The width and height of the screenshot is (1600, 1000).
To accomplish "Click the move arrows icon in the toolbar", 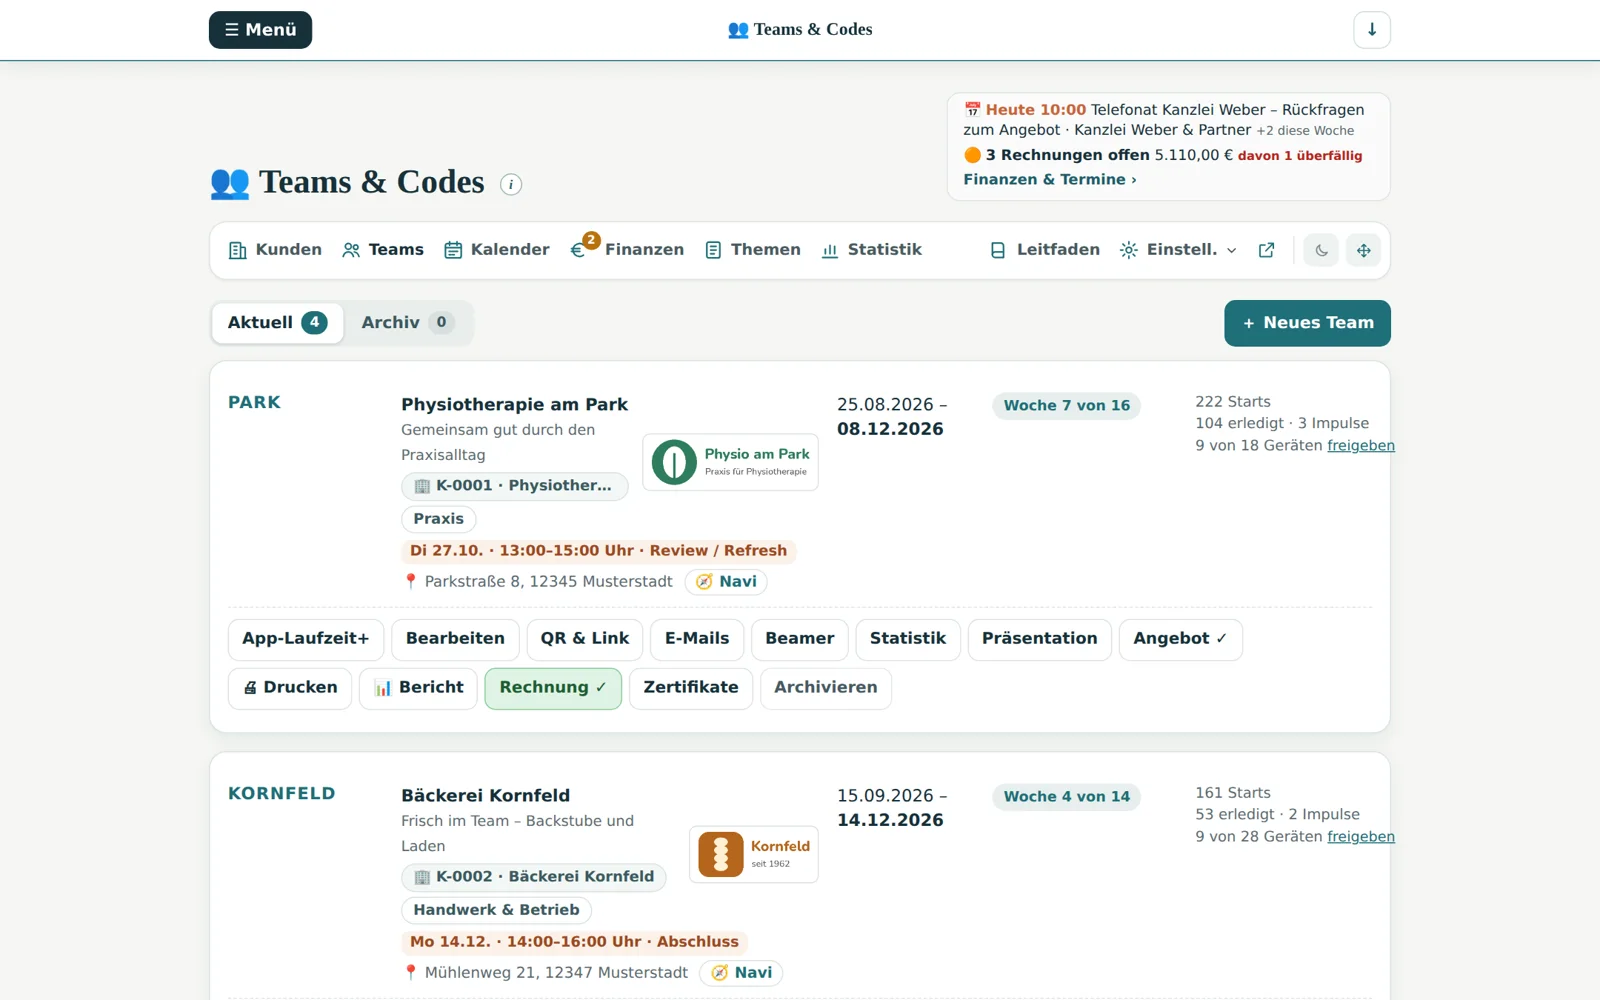I will [x=1364, y=250].
